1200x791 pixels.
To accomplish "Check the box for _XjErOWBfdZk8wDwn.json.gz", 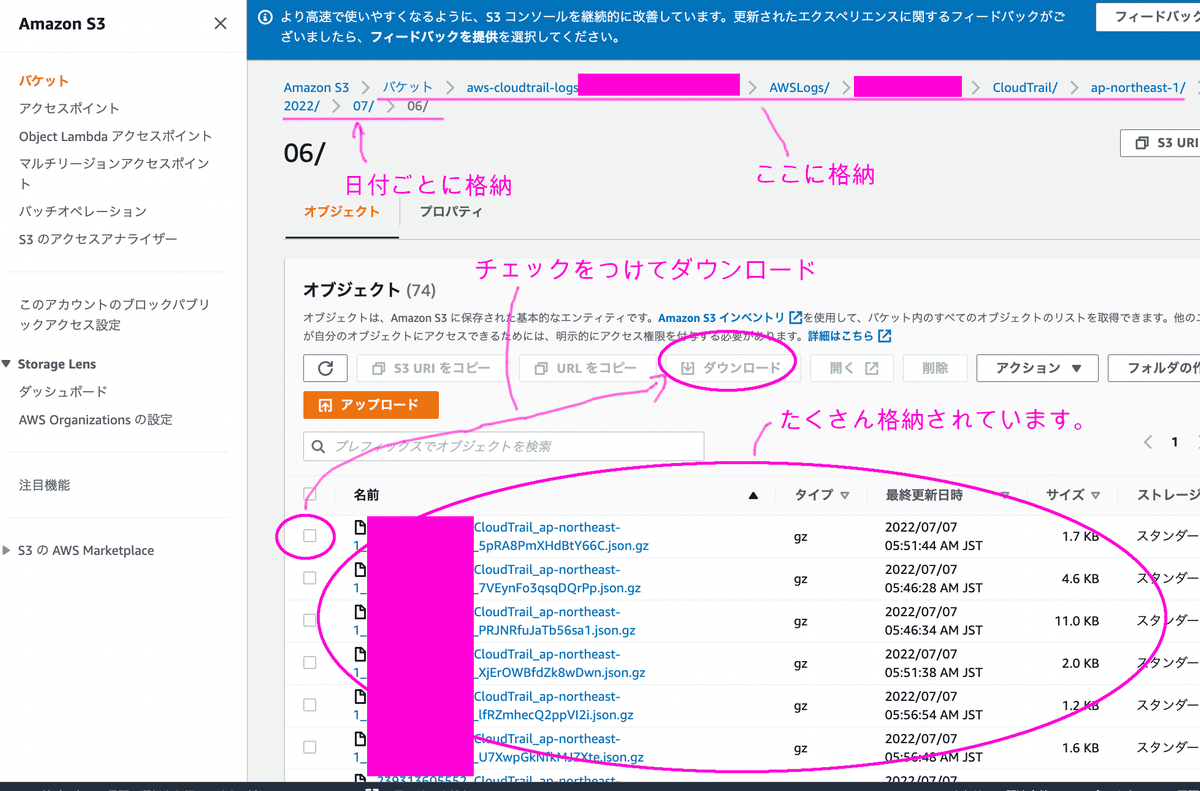I will pyautogui.click(x=310, y=662).
